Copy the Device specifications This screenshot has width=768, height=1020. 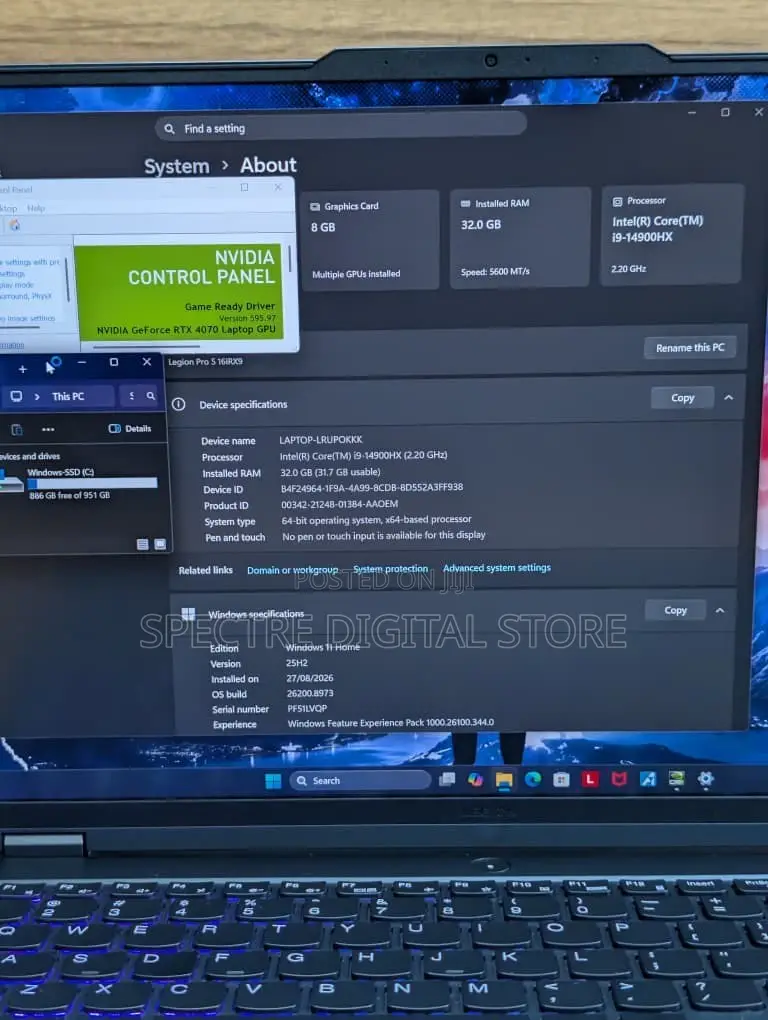[682, 397]
